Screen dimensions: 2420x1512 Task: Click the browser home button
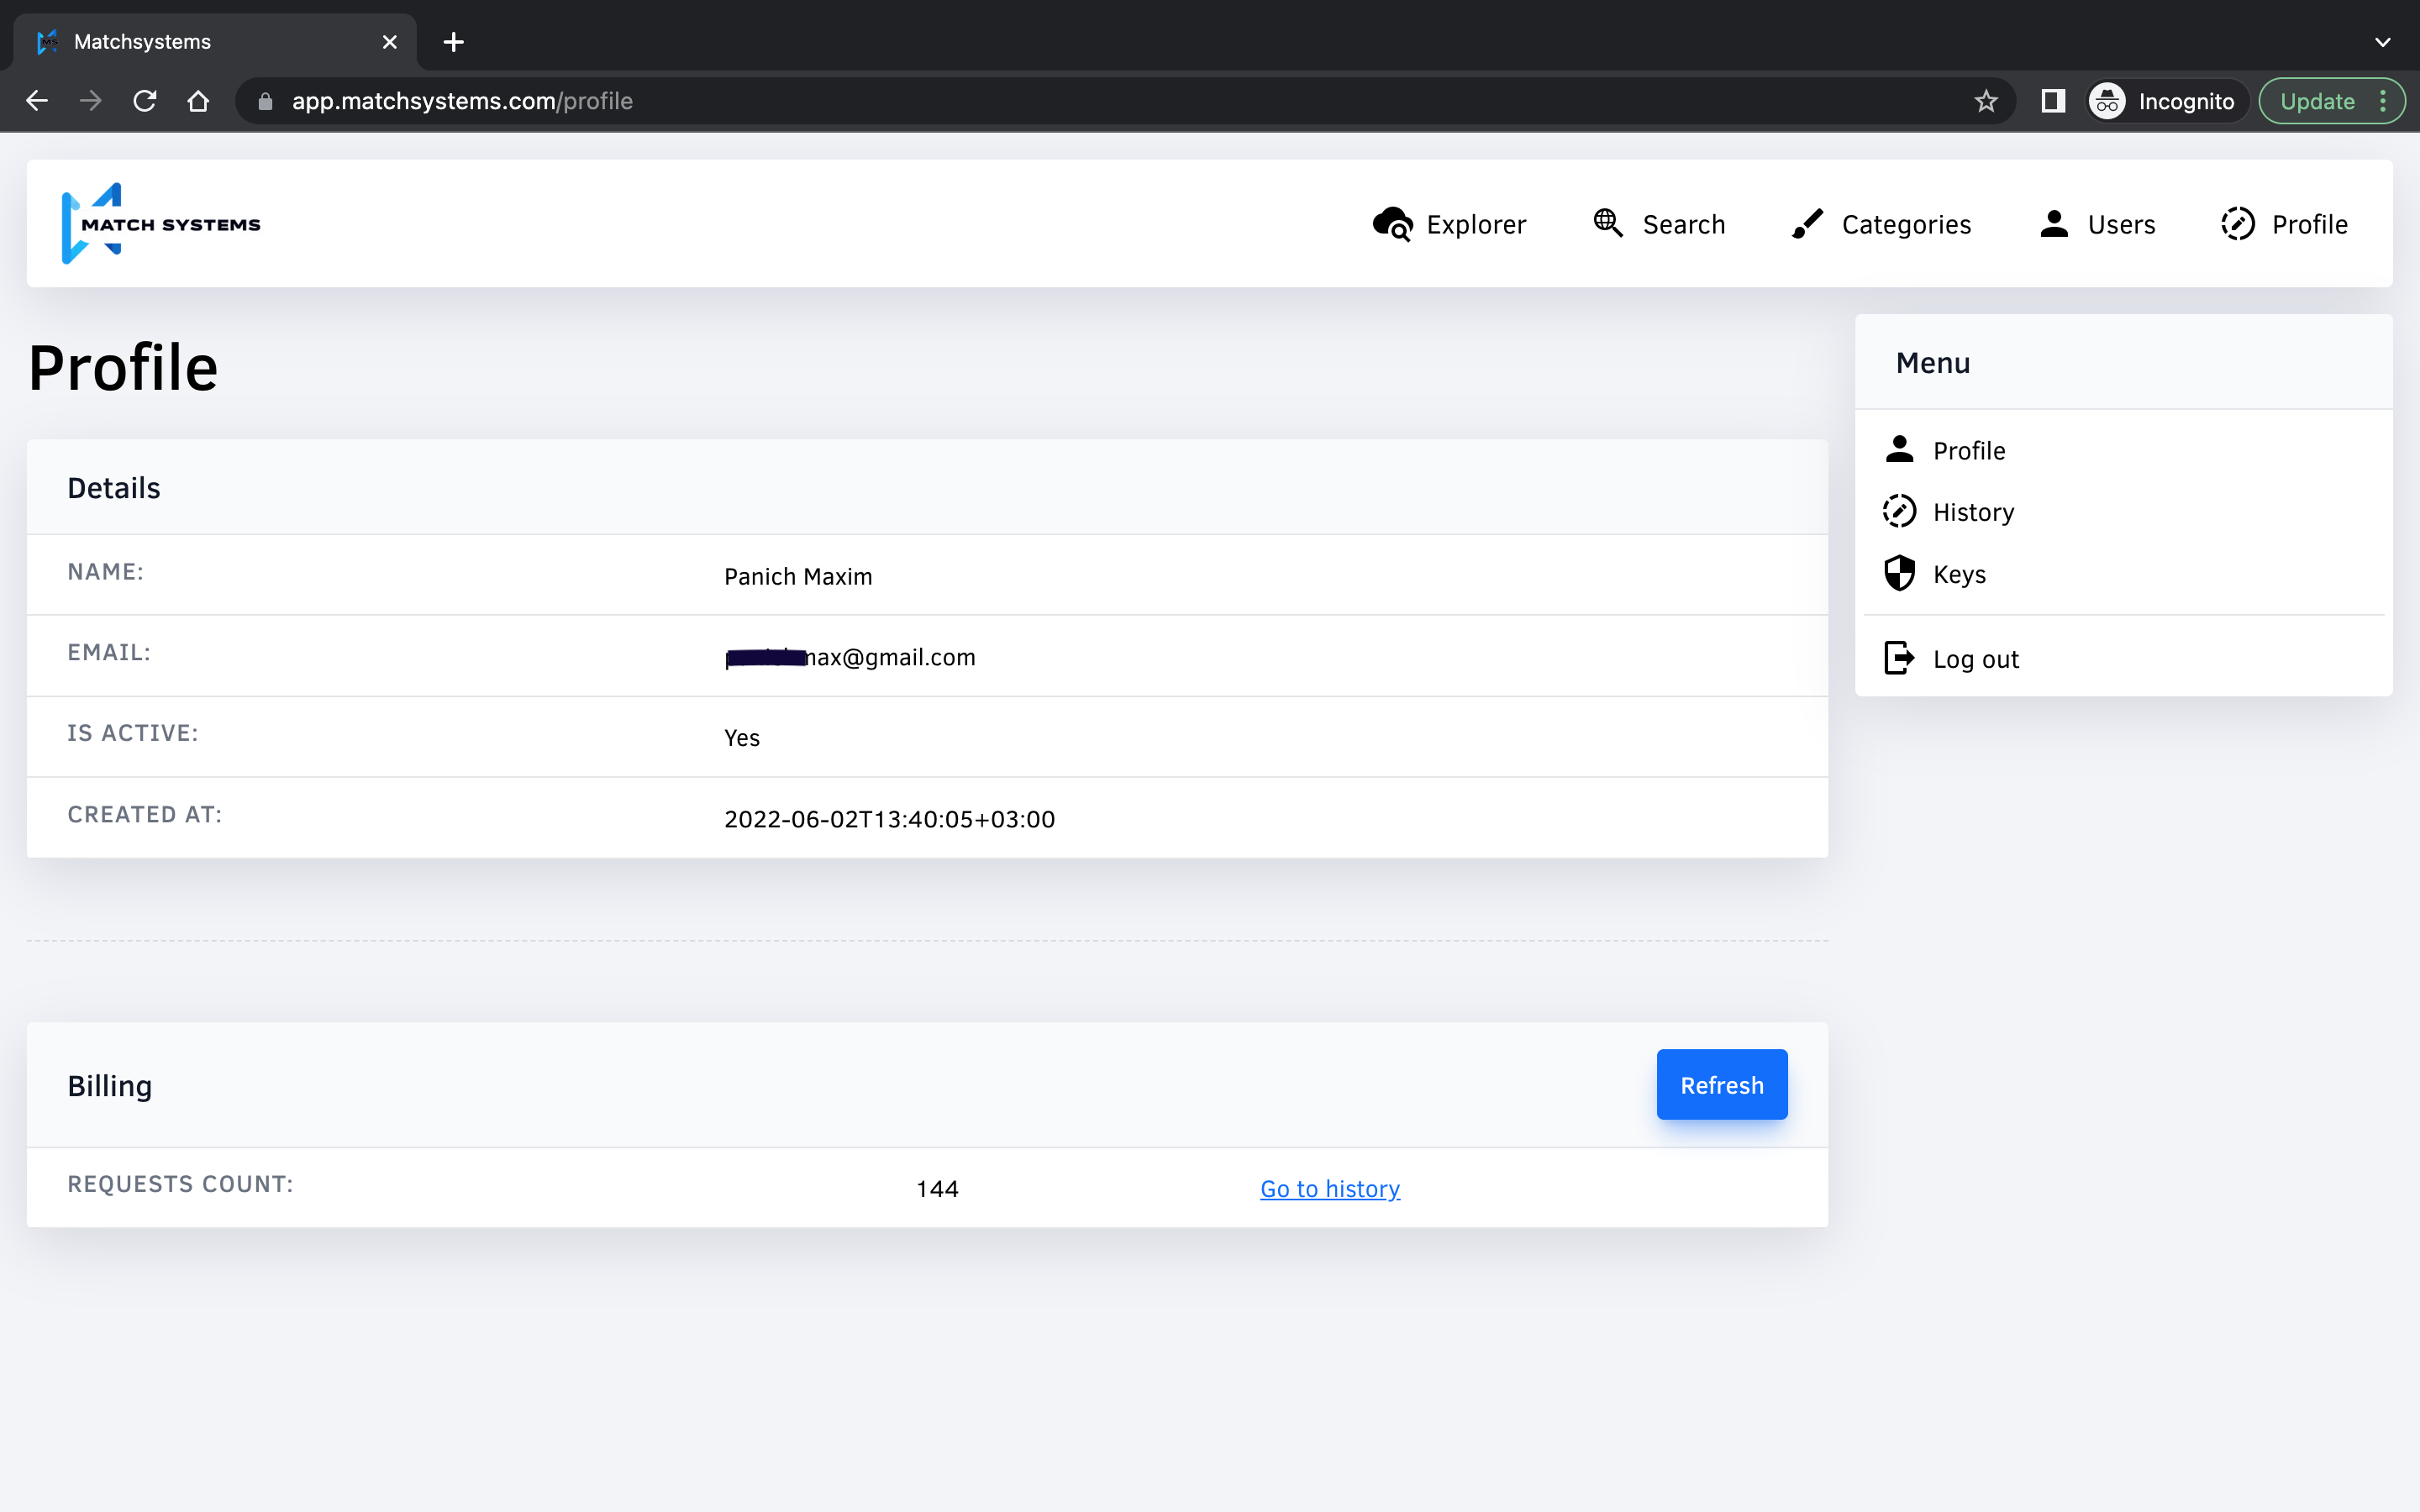pyautogui.click(x=198, y=101)
